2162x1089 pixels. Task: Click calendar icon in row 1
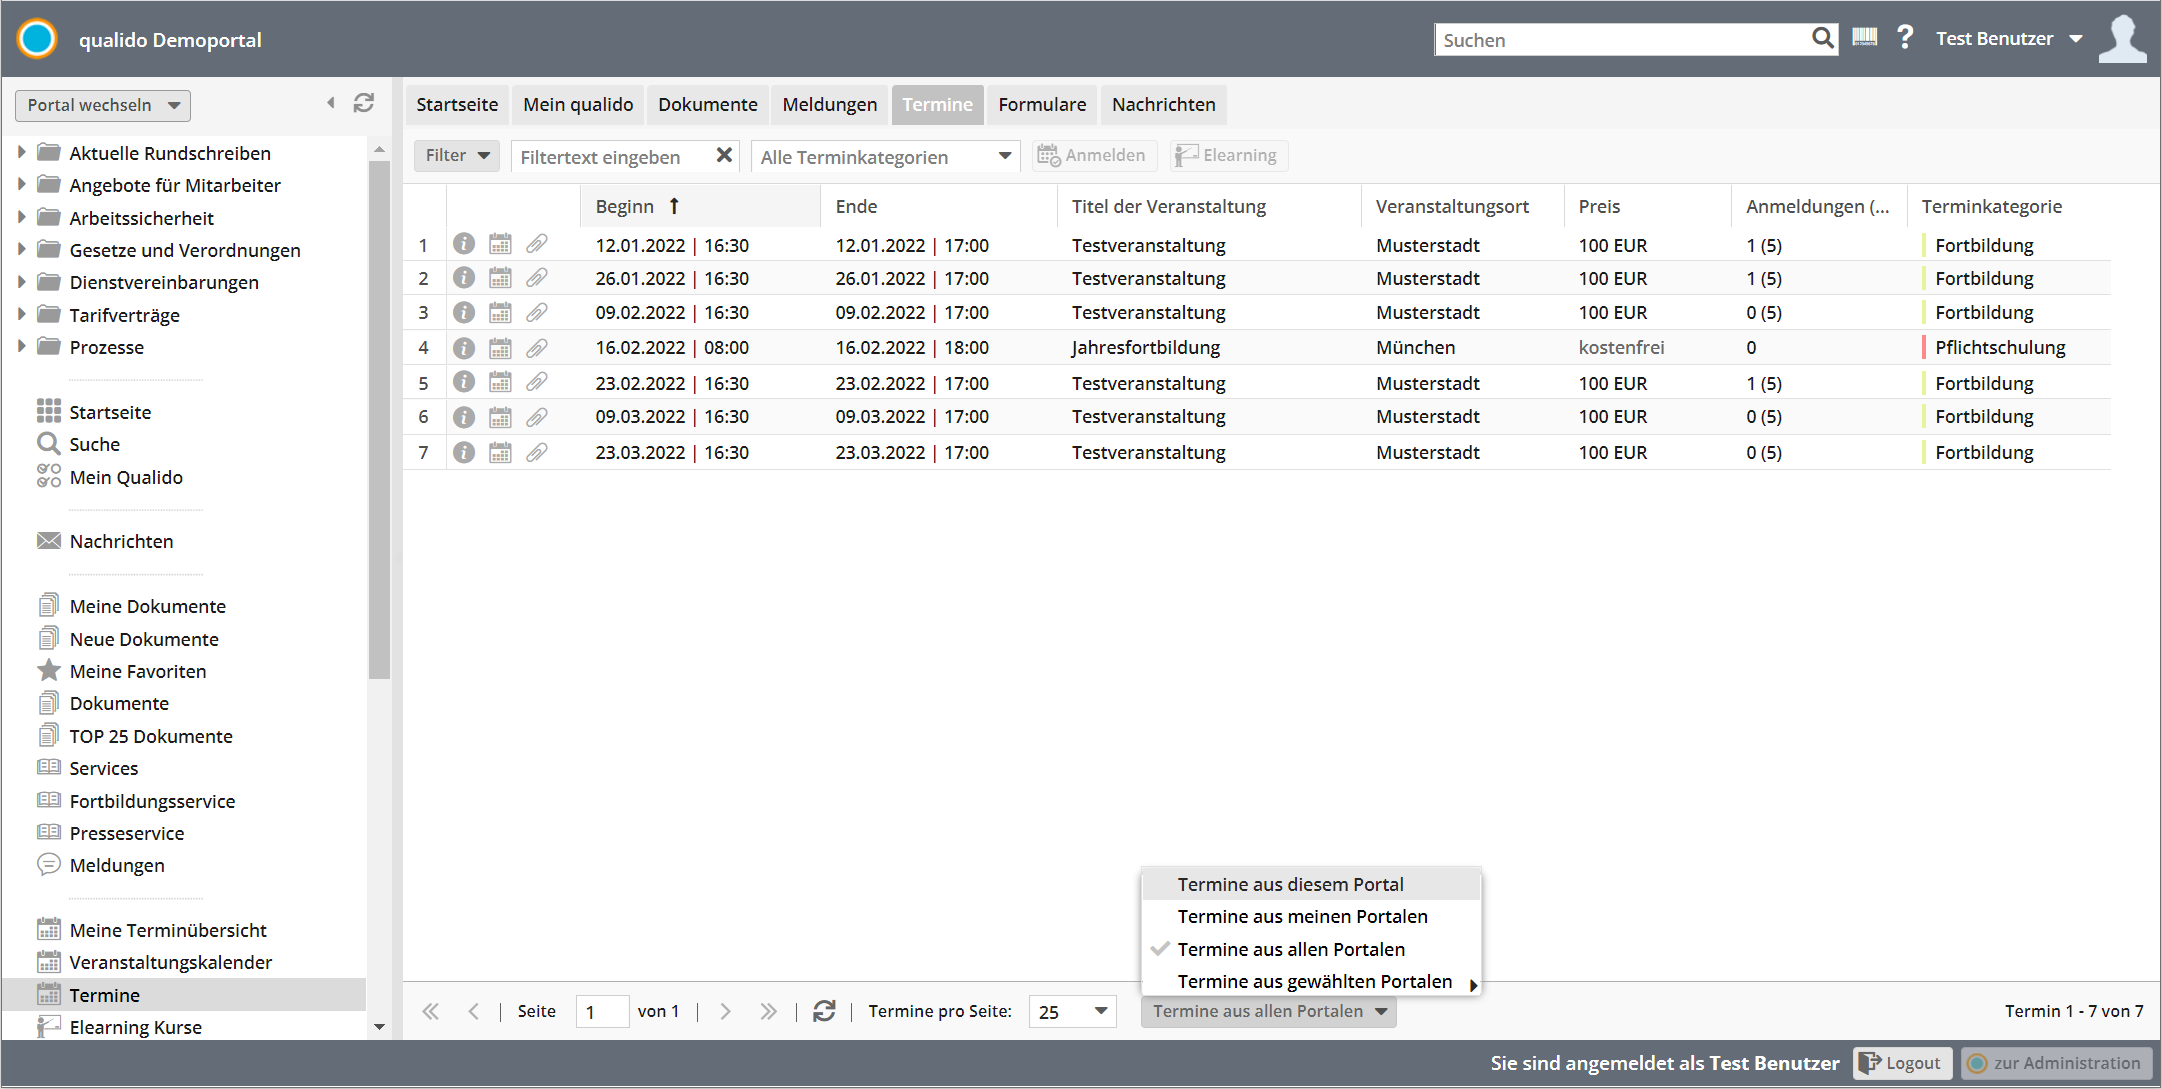click(x=500, y=245)
